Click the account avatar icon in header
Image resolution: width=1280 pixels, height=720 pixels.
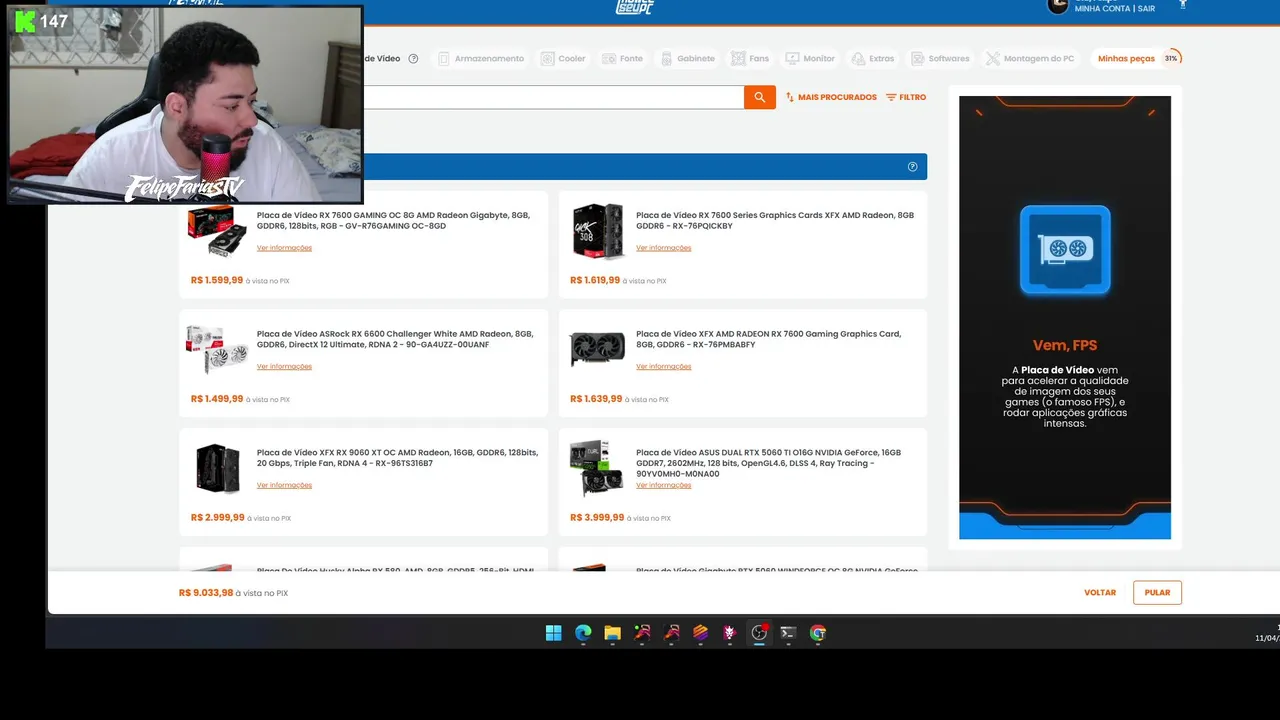(1057, 6)
